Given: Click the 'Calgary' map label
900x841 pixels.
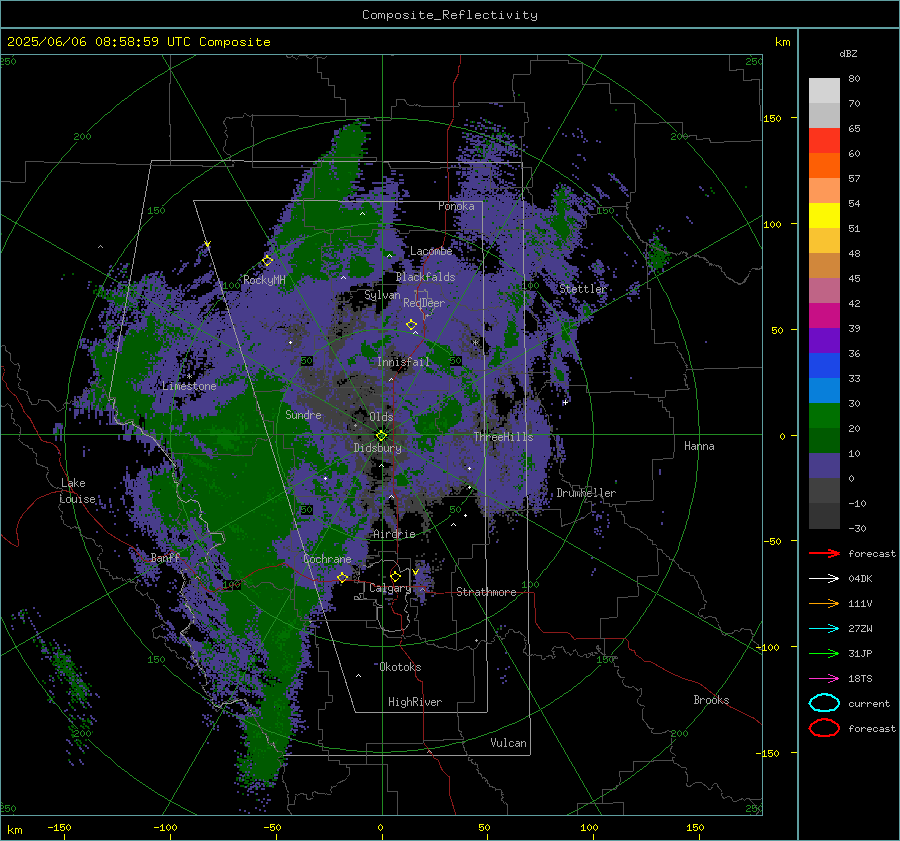Looking at the screenshot, I should 390,588.
